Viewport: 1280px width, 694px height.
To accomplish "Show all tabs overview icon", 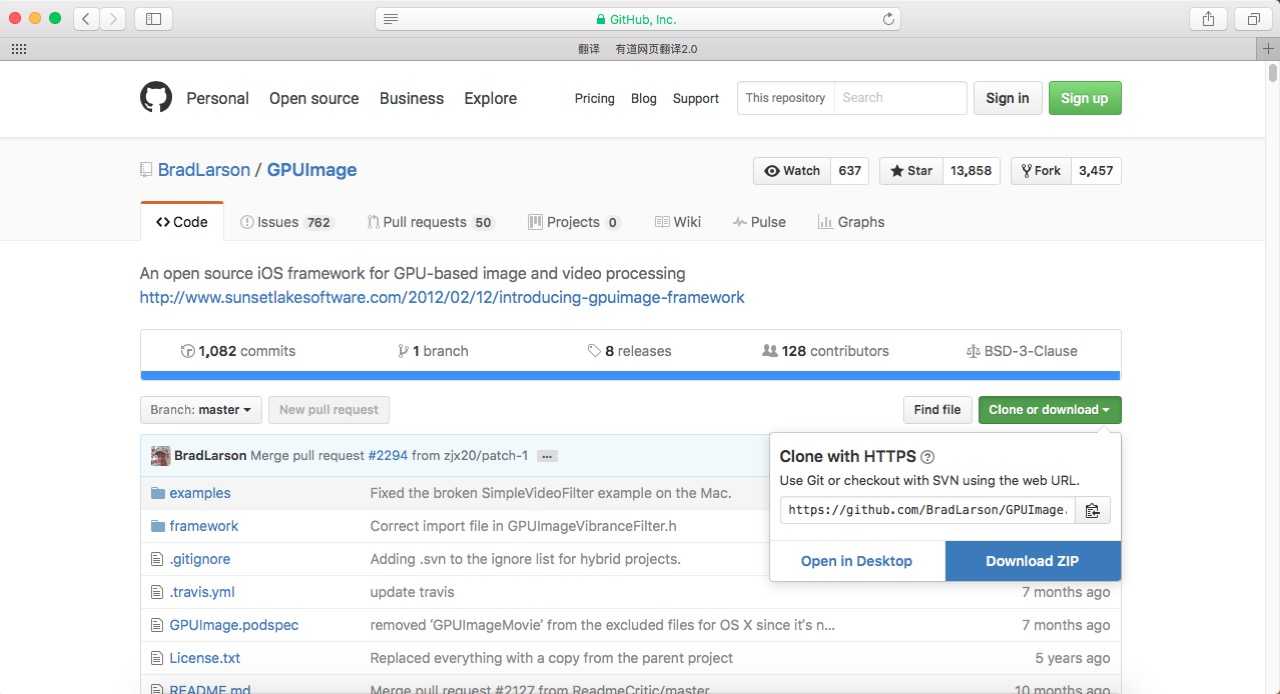I will [x=1253, y=19].
